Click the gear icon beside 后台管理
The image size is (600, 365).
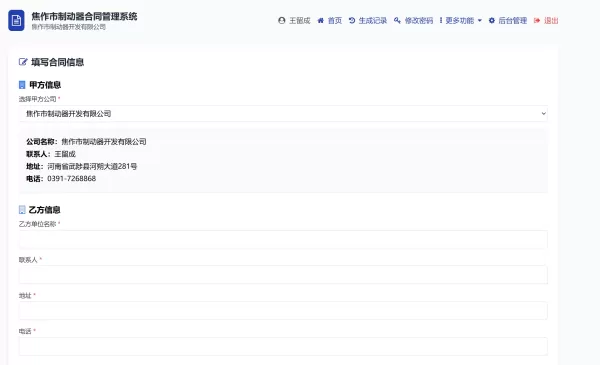(492, 20)
